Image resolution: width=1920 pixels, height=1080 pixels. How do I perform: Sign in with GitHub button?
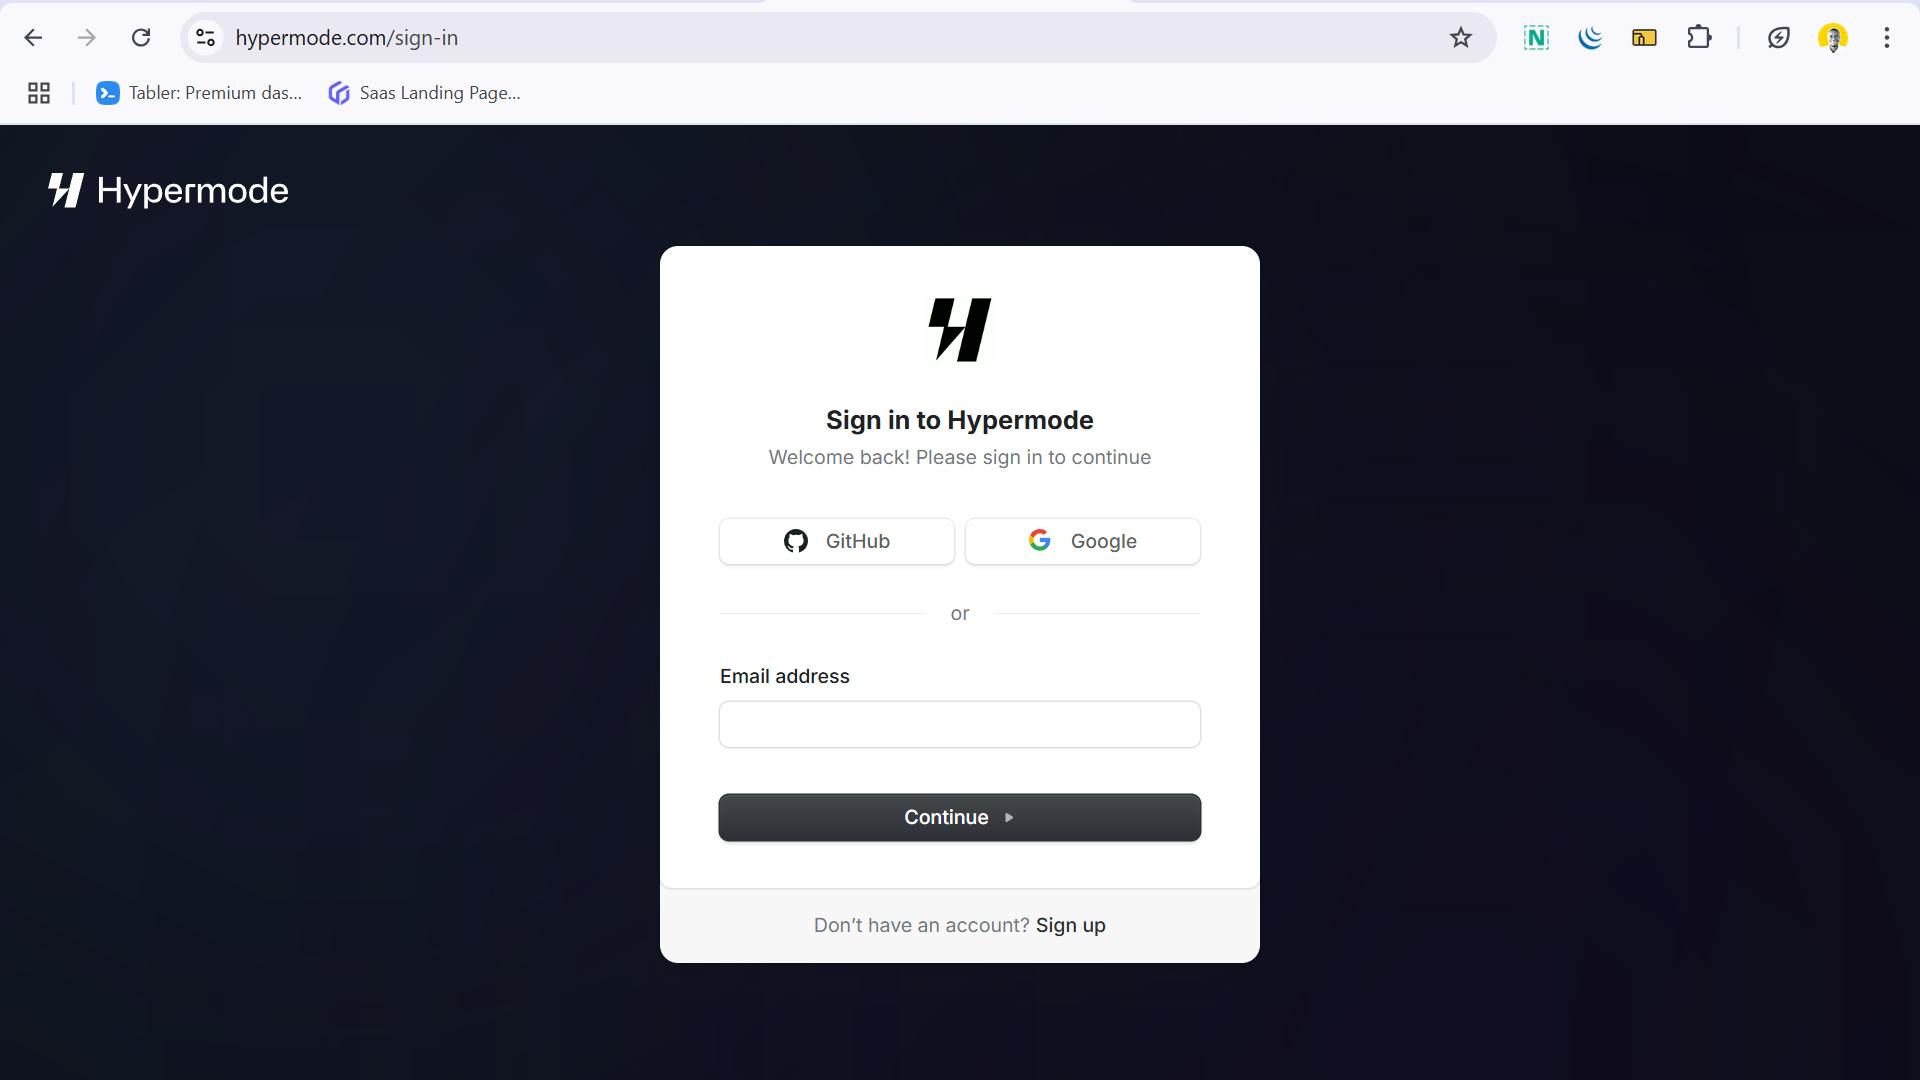coord(836,539)
